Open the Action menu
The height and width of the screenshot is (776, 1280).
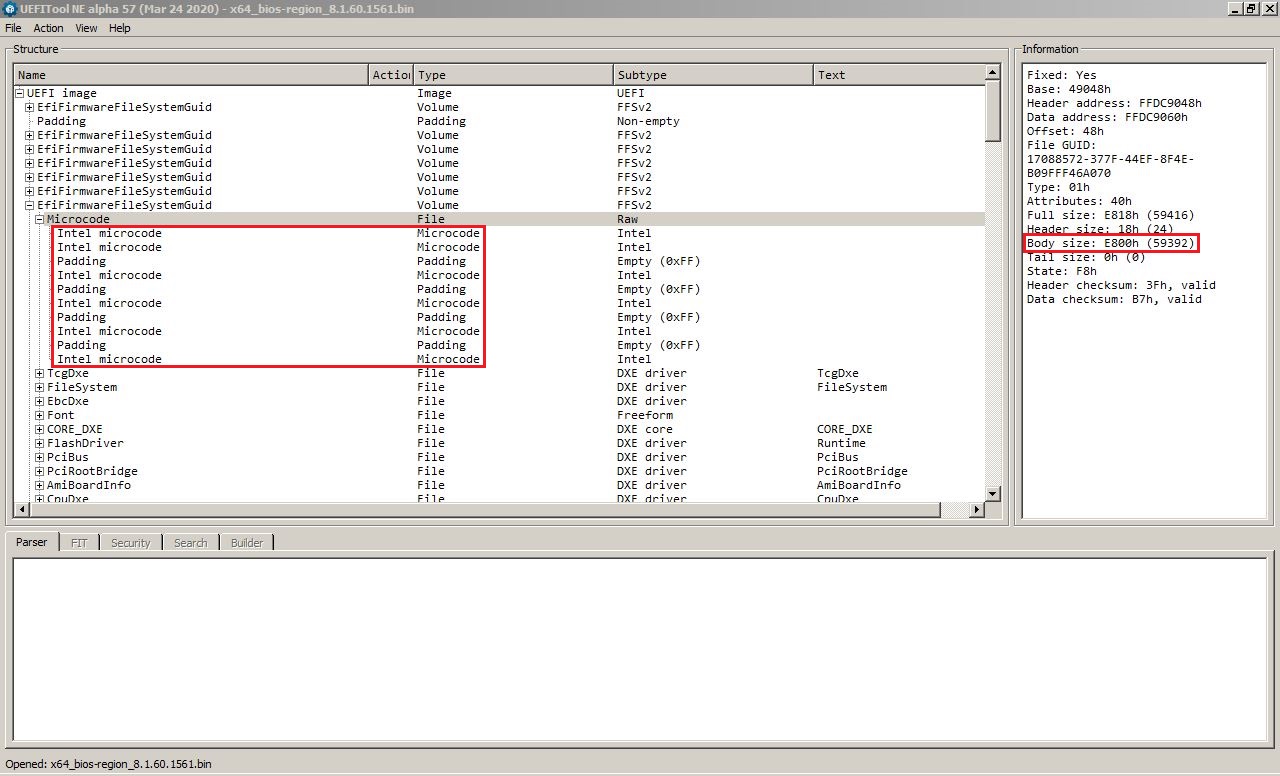(x=48, y=28)
